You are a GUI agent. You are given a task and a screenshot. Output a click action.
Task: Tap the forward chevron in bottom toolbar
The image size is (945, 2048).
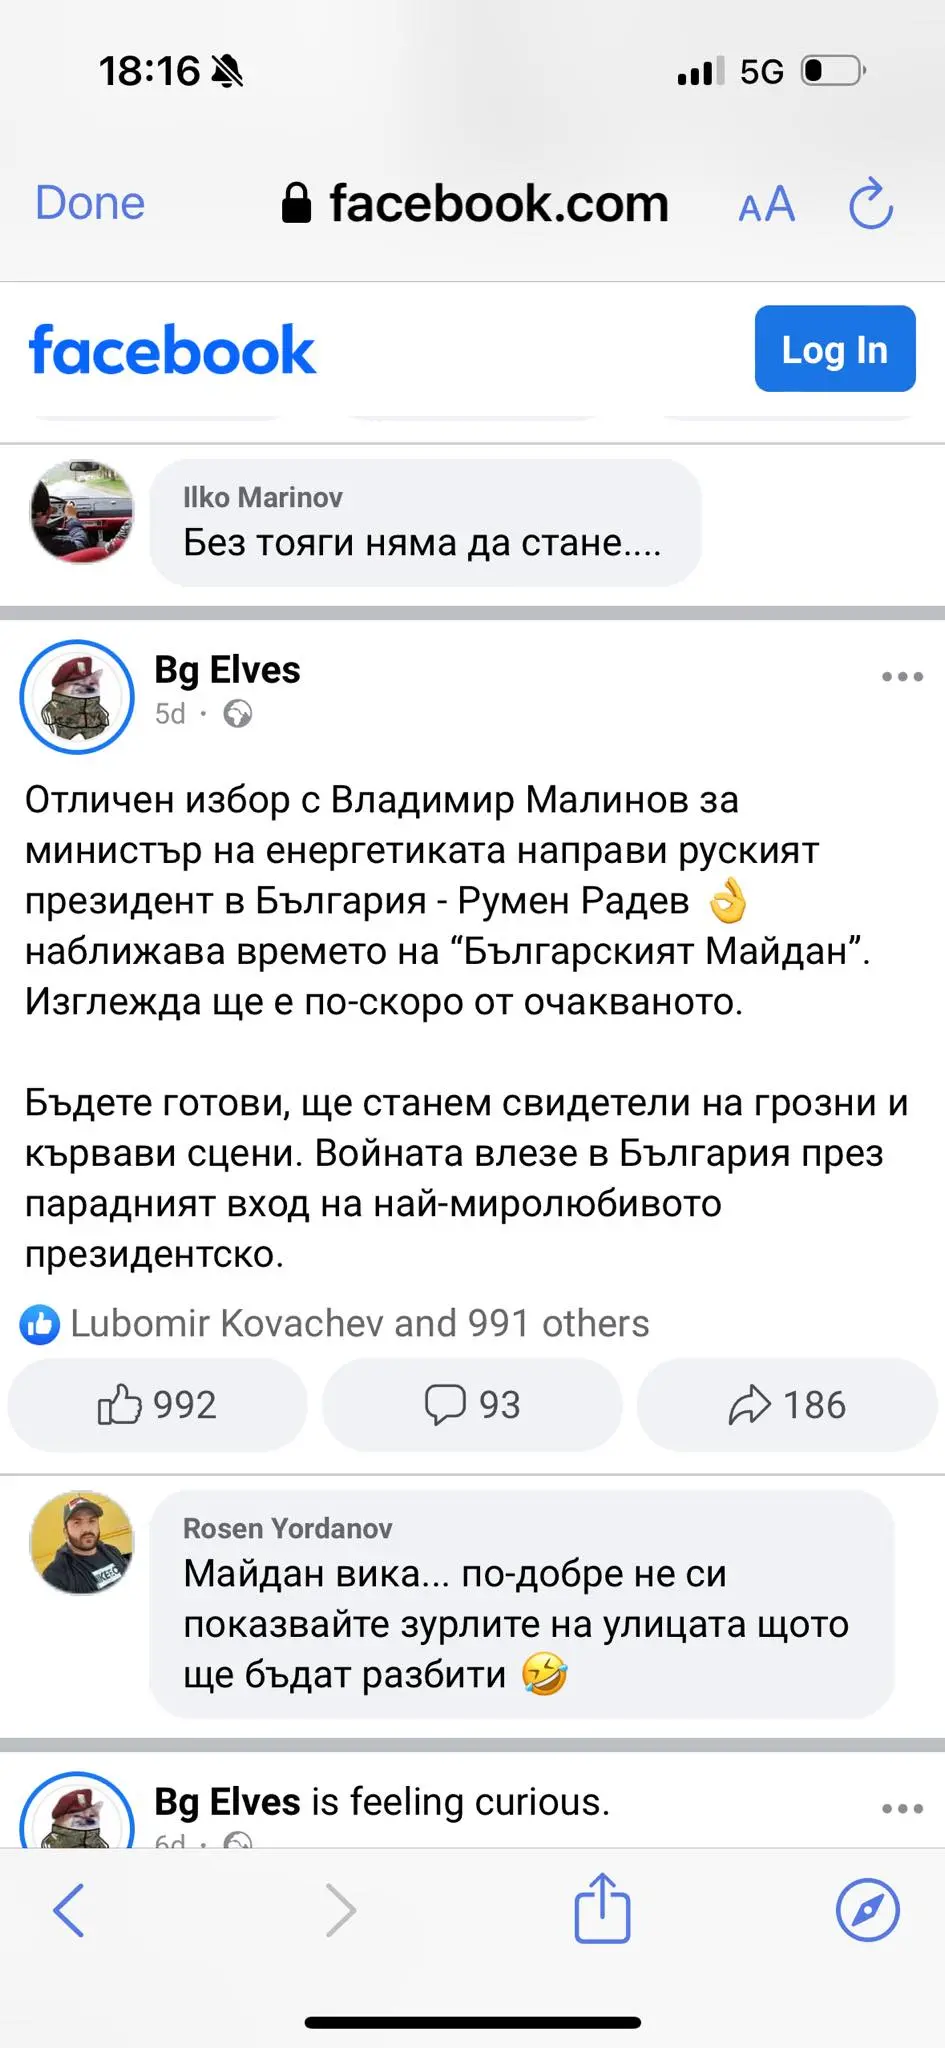coord(341,1910)
